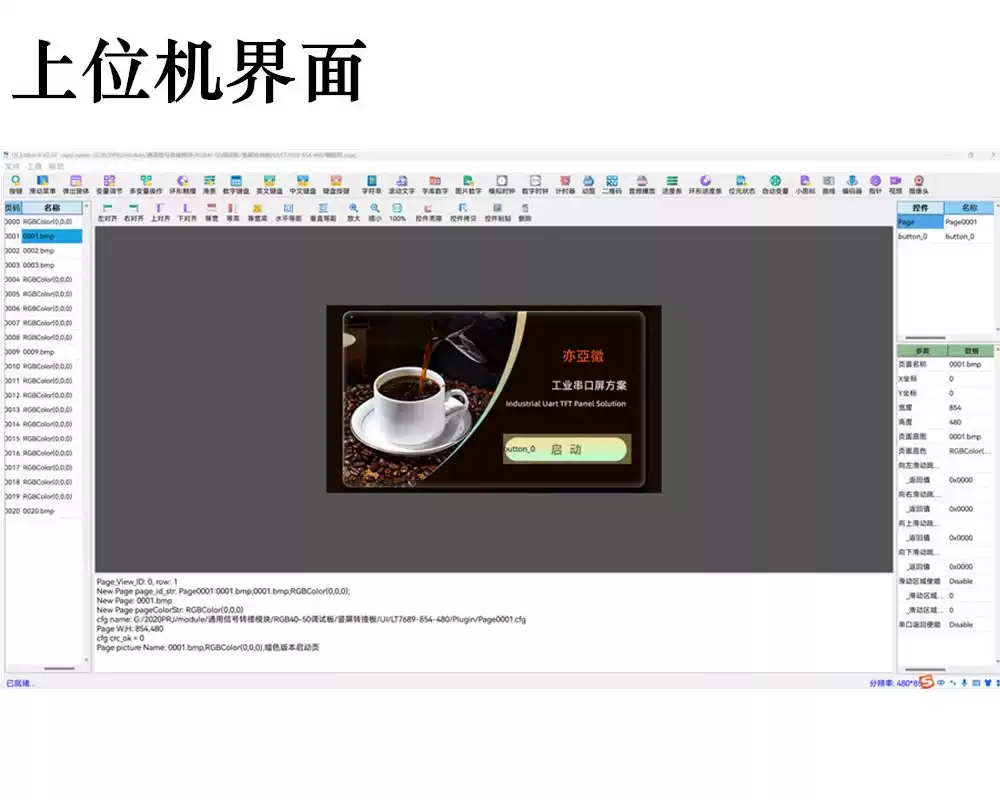Select the 滚动文字 scrolling text tool
The image size is (1000, 800).
click(401, 184)
